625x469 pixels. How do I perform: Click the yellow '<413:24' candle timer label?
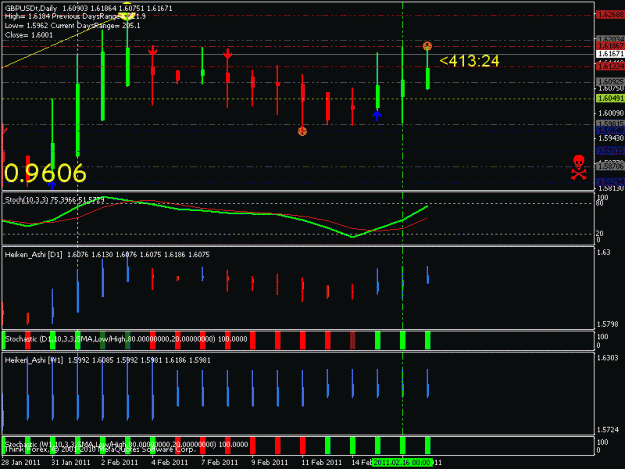469,61
